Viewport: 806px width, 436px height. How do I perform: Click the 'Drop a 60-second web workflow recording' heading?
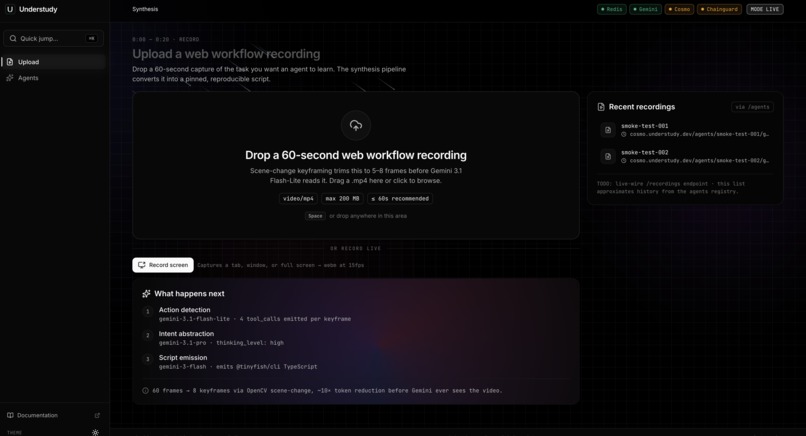(356, 155)
